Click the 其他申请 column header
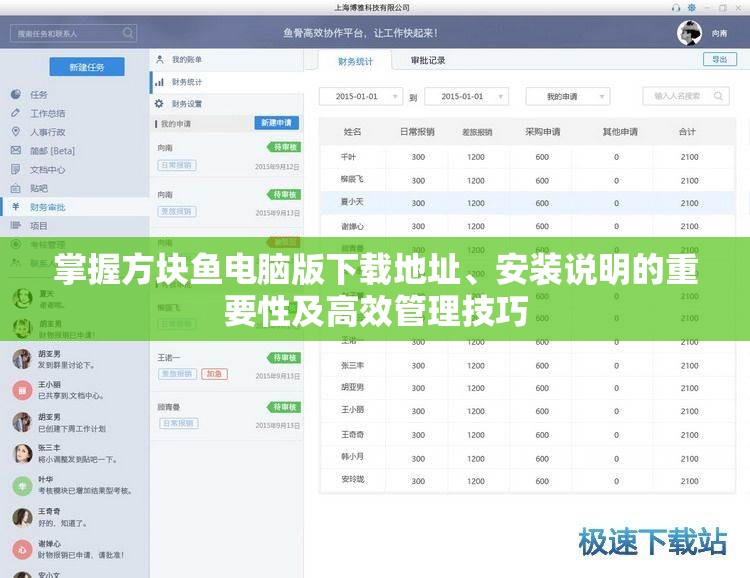Viewport: 750px width, 578px height. [x=620, y=132]
